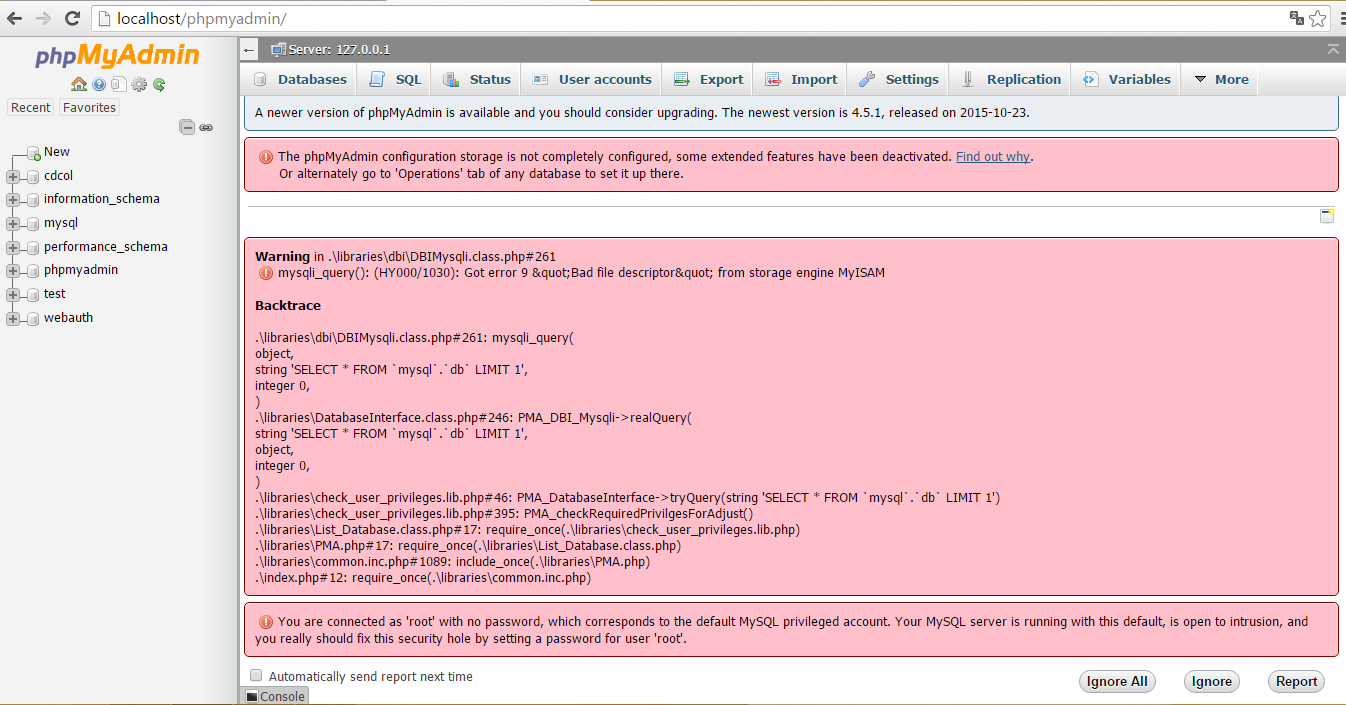This screenshot has height=705, width=1346.
Task: Collapse all tree items minus icon
Action: (187, 127)
